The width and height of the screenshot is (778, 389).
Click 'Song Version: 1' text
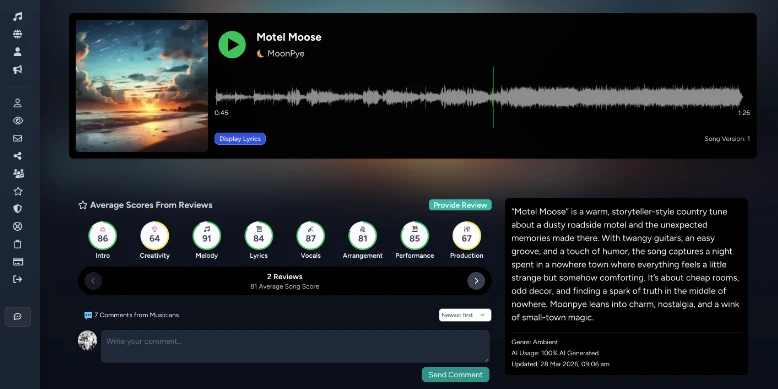coord(727,139)
